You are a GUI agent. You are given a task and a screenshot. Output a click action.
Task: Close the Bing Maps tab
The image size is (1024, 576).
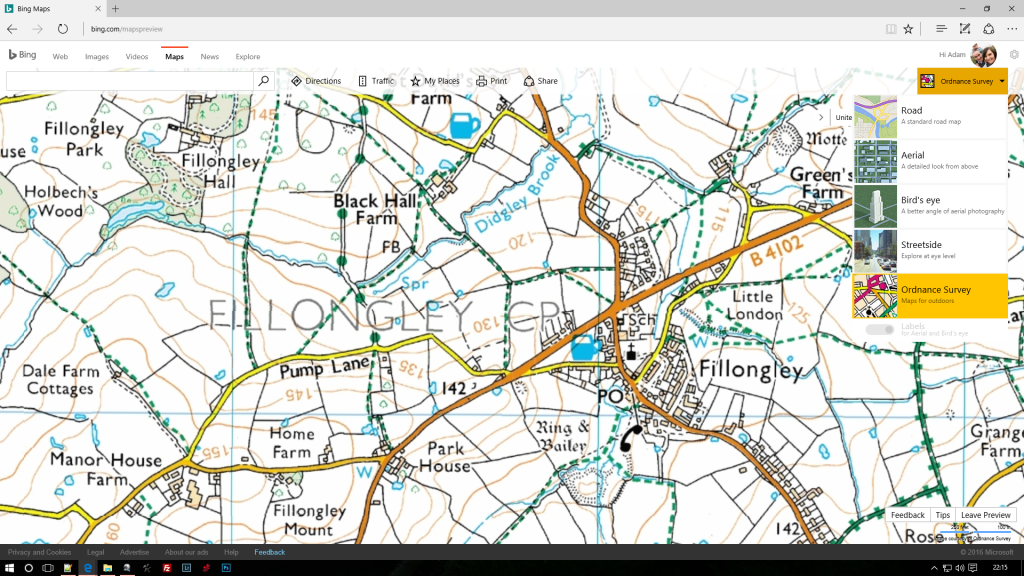(x=98, y=8)
